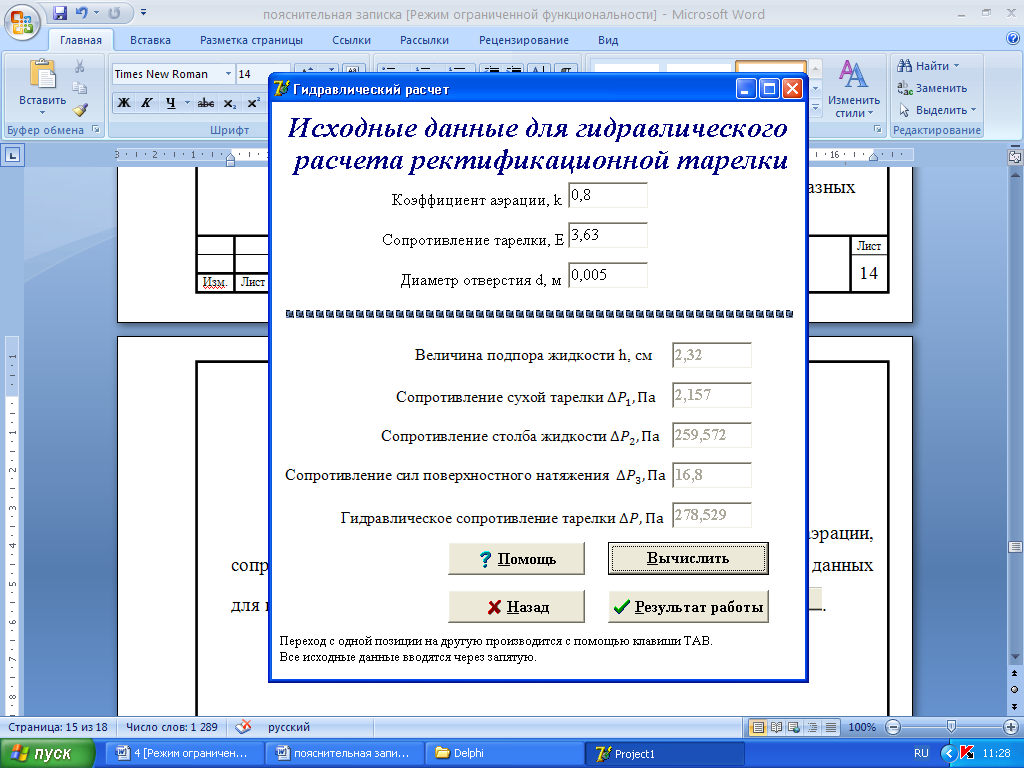
Task: Open undo history dropdown arrow
Action: [97, 12]
